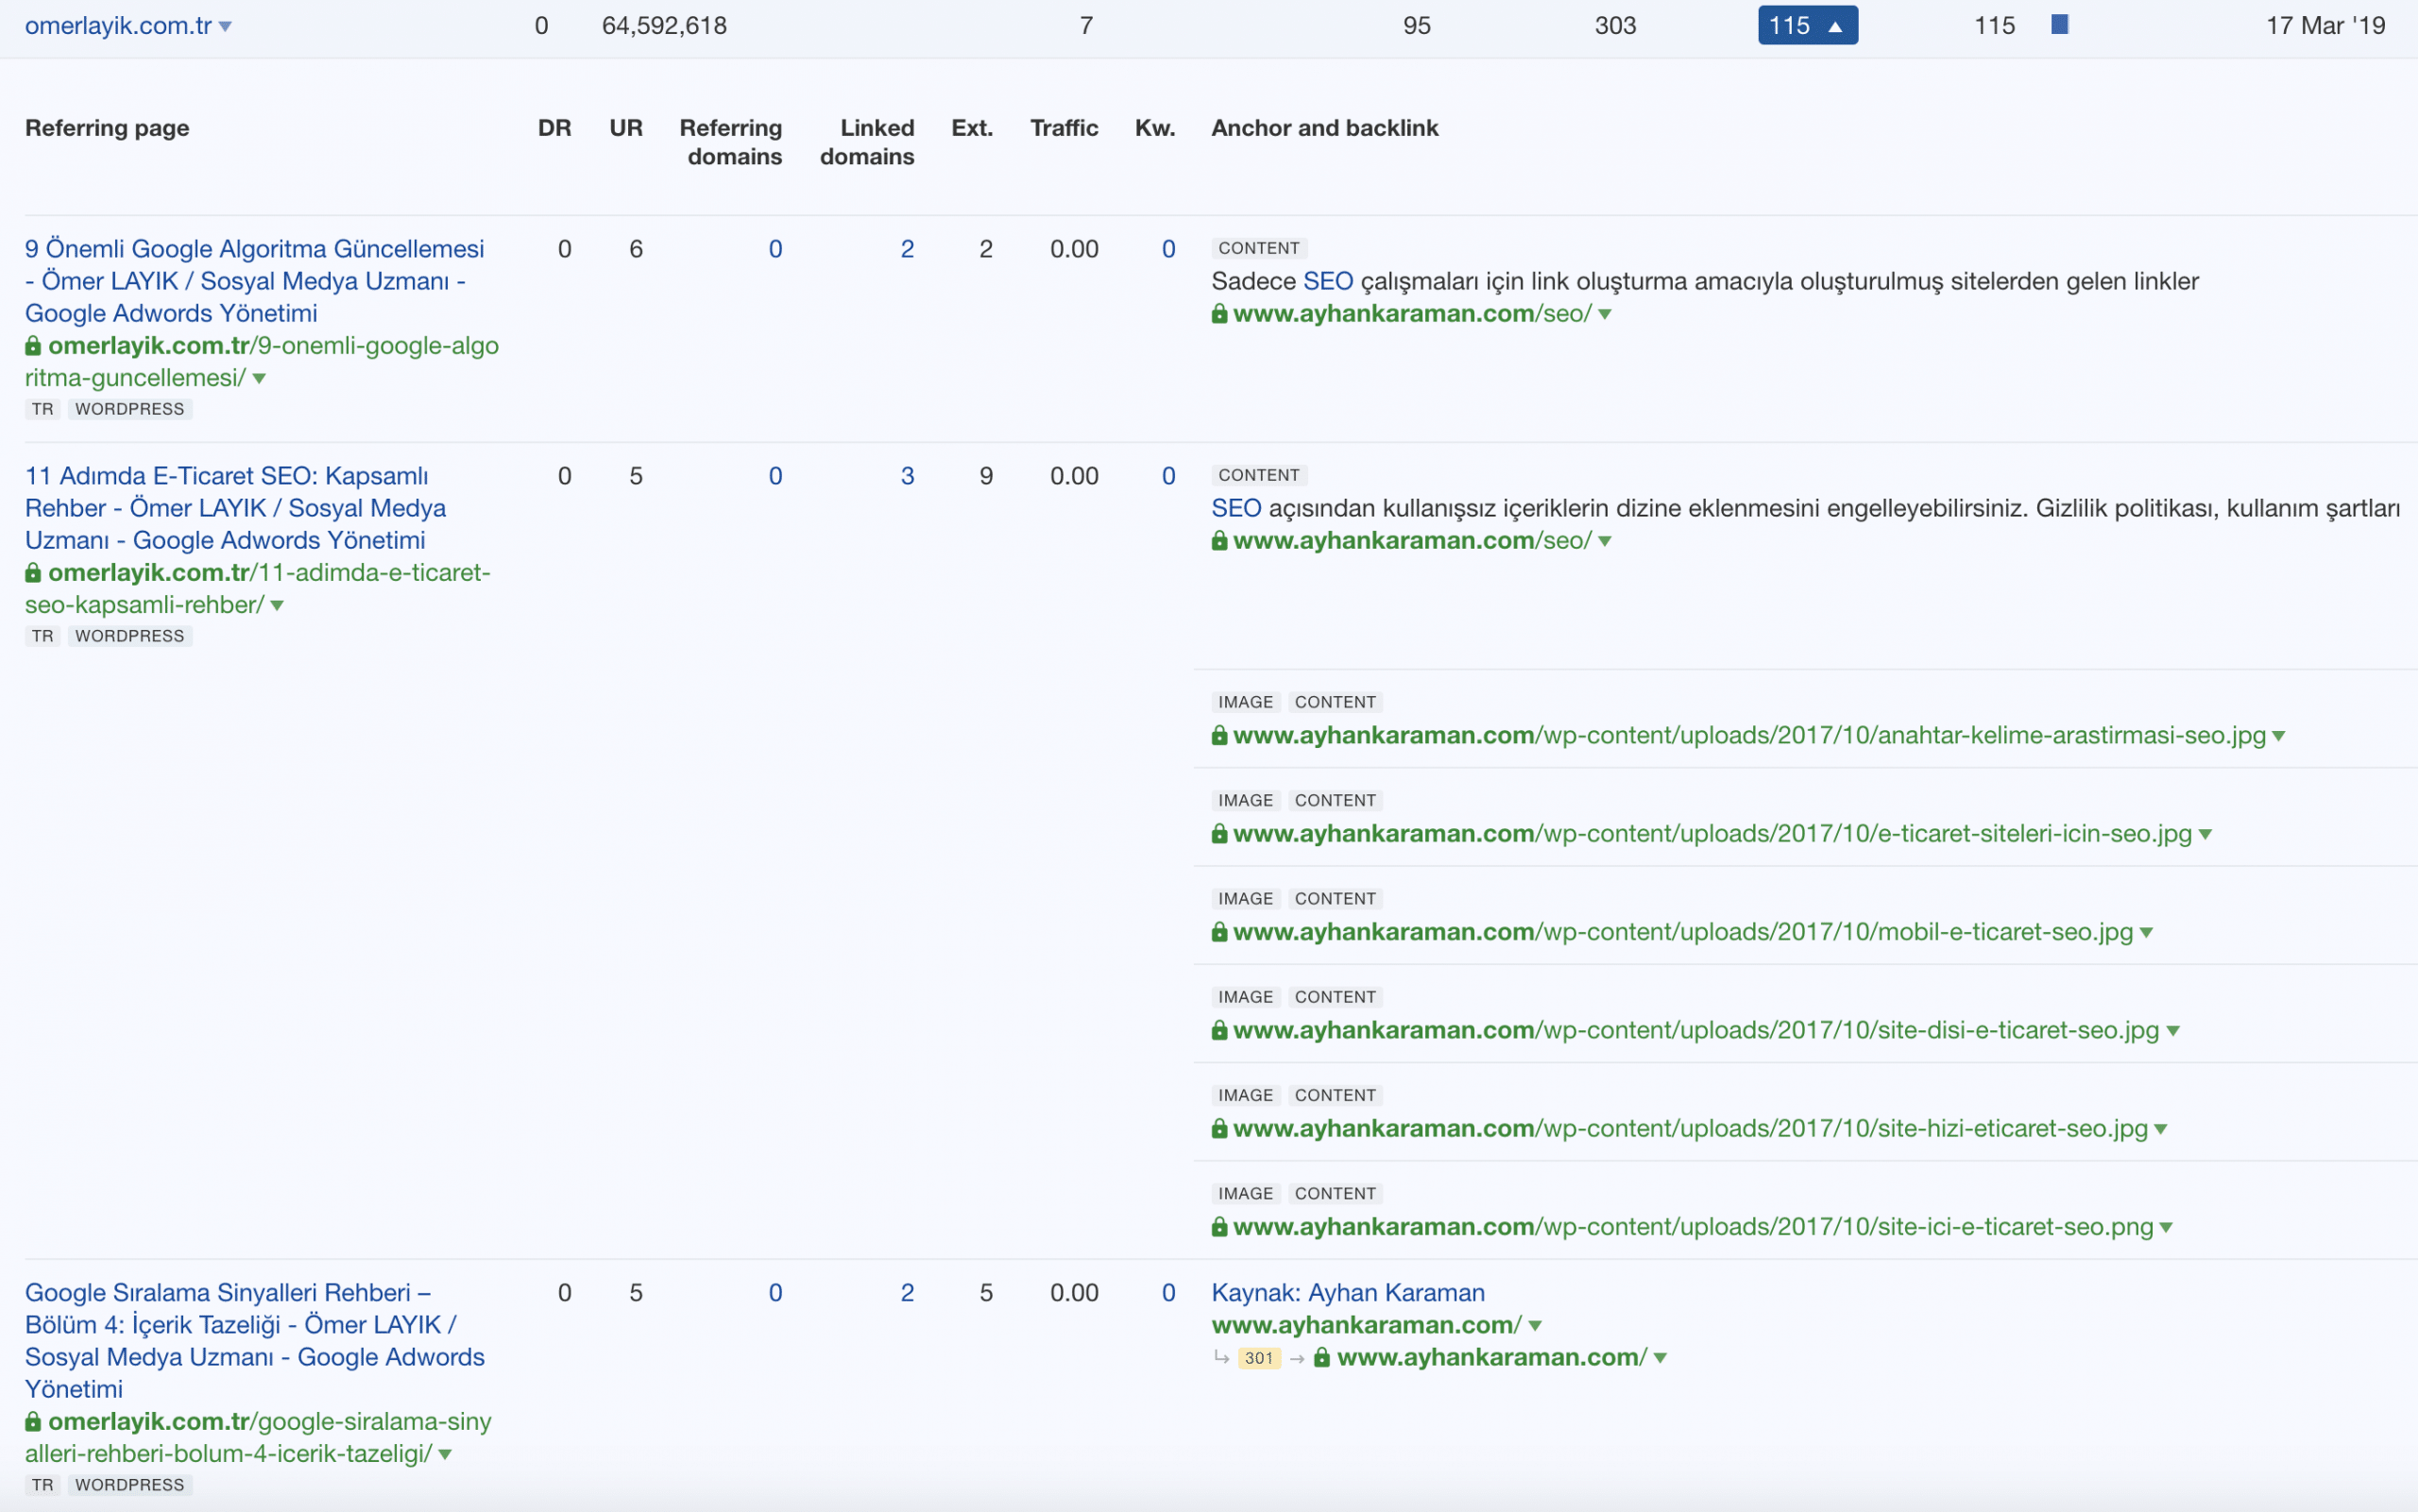Viewport: 2418px width, 1512px height.
Task: Open google-siralama-sinyalleri-rehberi URL link
Action: click(x=258, y=1438)
